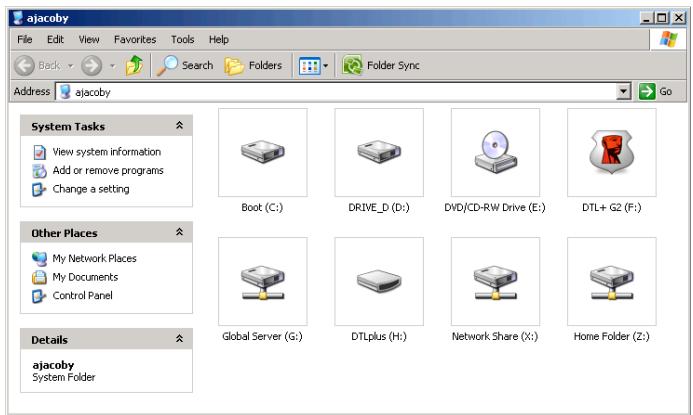This screenshot has height=415, width=693.
Task: Open the Control Panel link
Action: click(x=82, y=295)
